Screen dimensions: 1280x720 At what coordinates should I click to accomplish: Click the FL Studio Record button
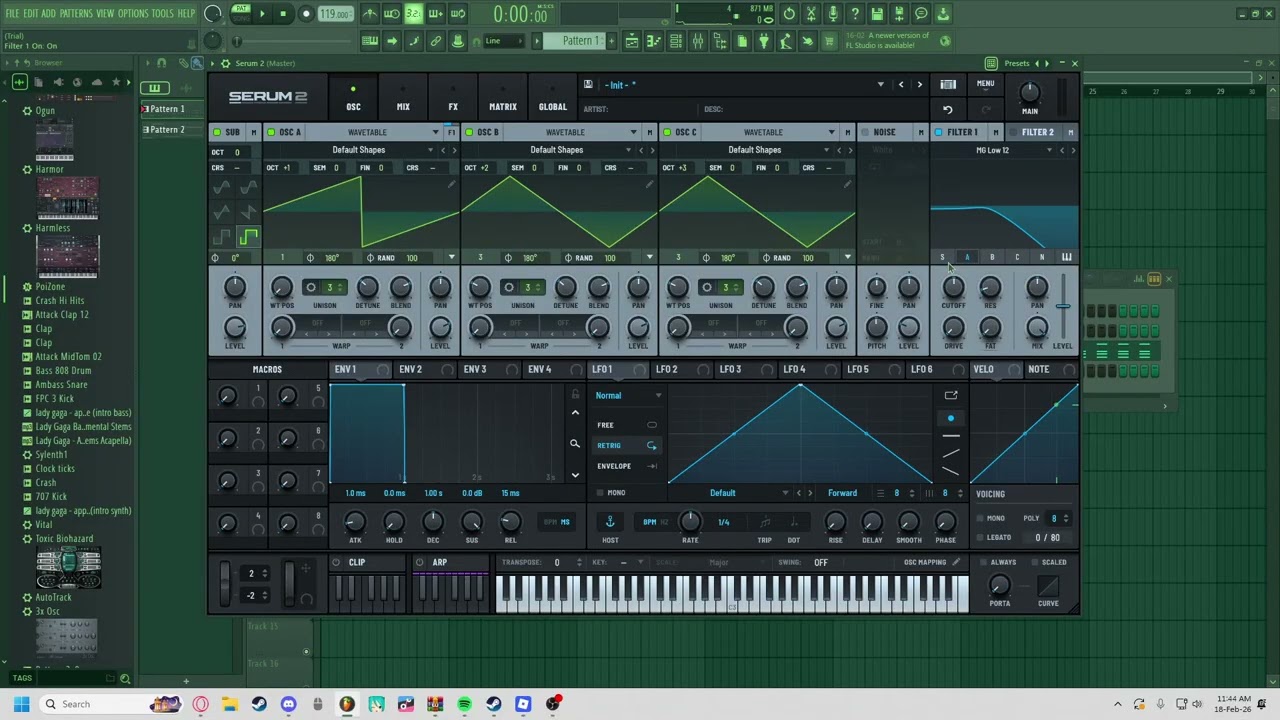[x=306, y=14]
